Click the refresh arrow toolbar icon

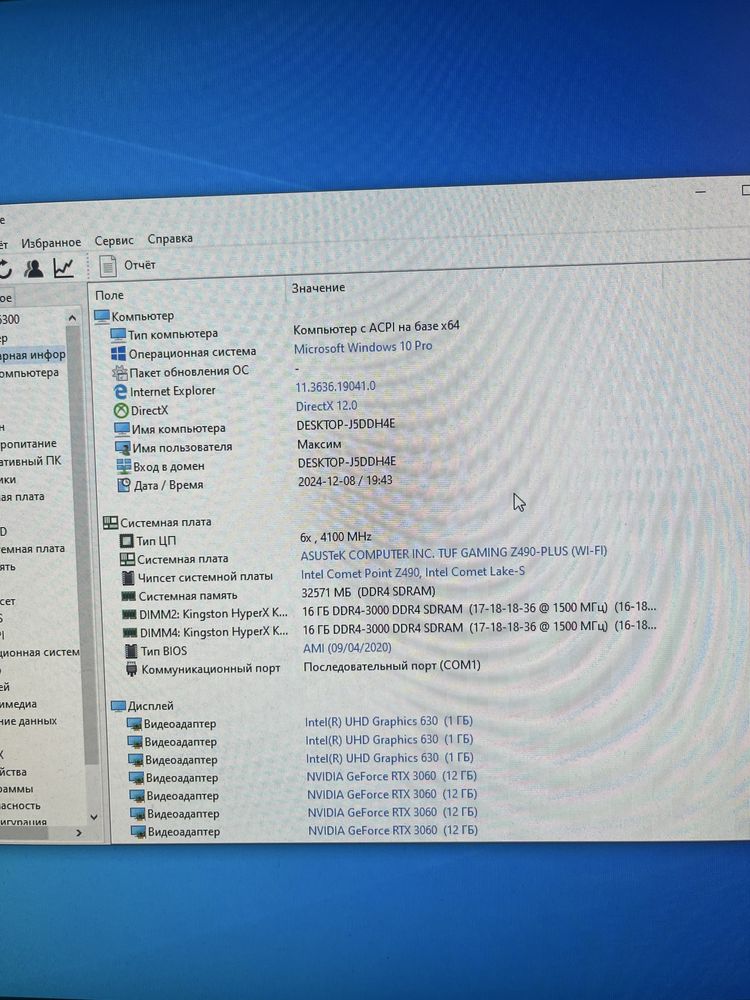[5, 269]
